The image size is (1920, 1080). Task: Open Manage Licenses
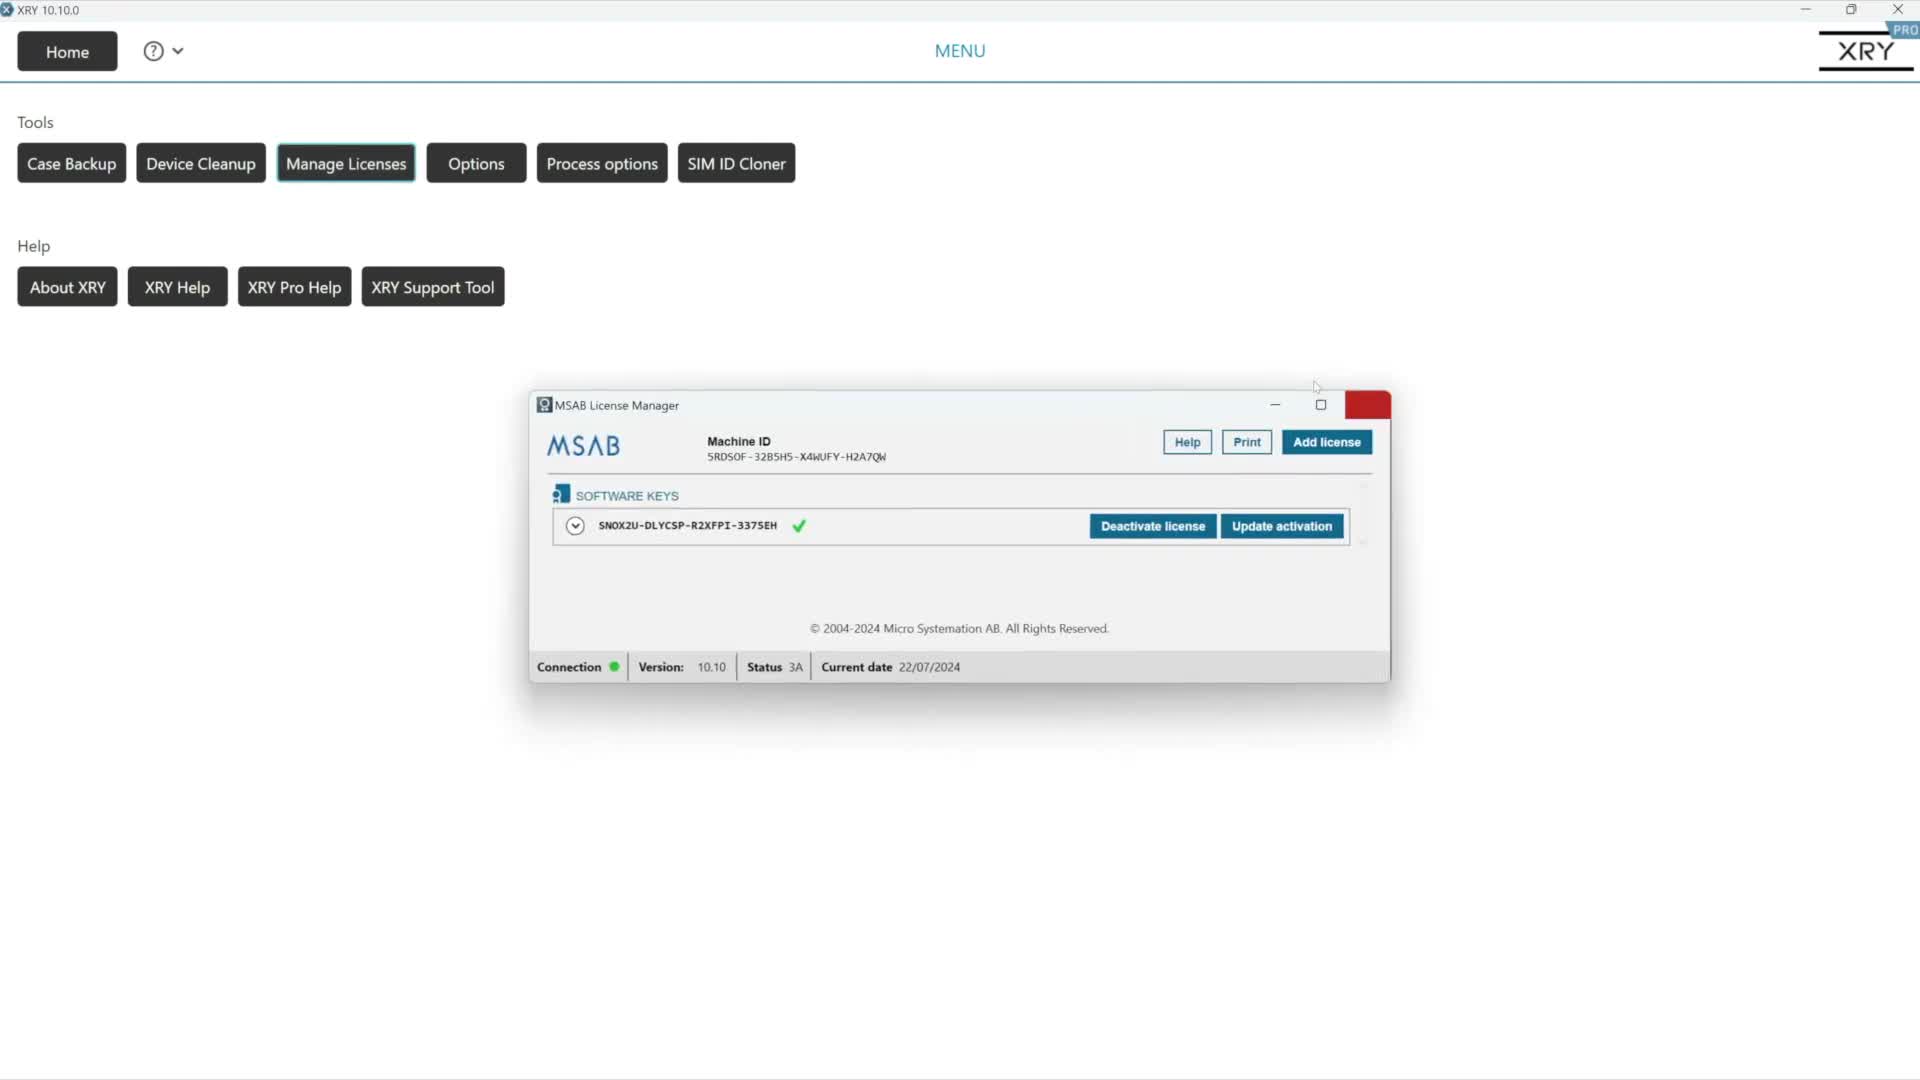coord(346,164)
